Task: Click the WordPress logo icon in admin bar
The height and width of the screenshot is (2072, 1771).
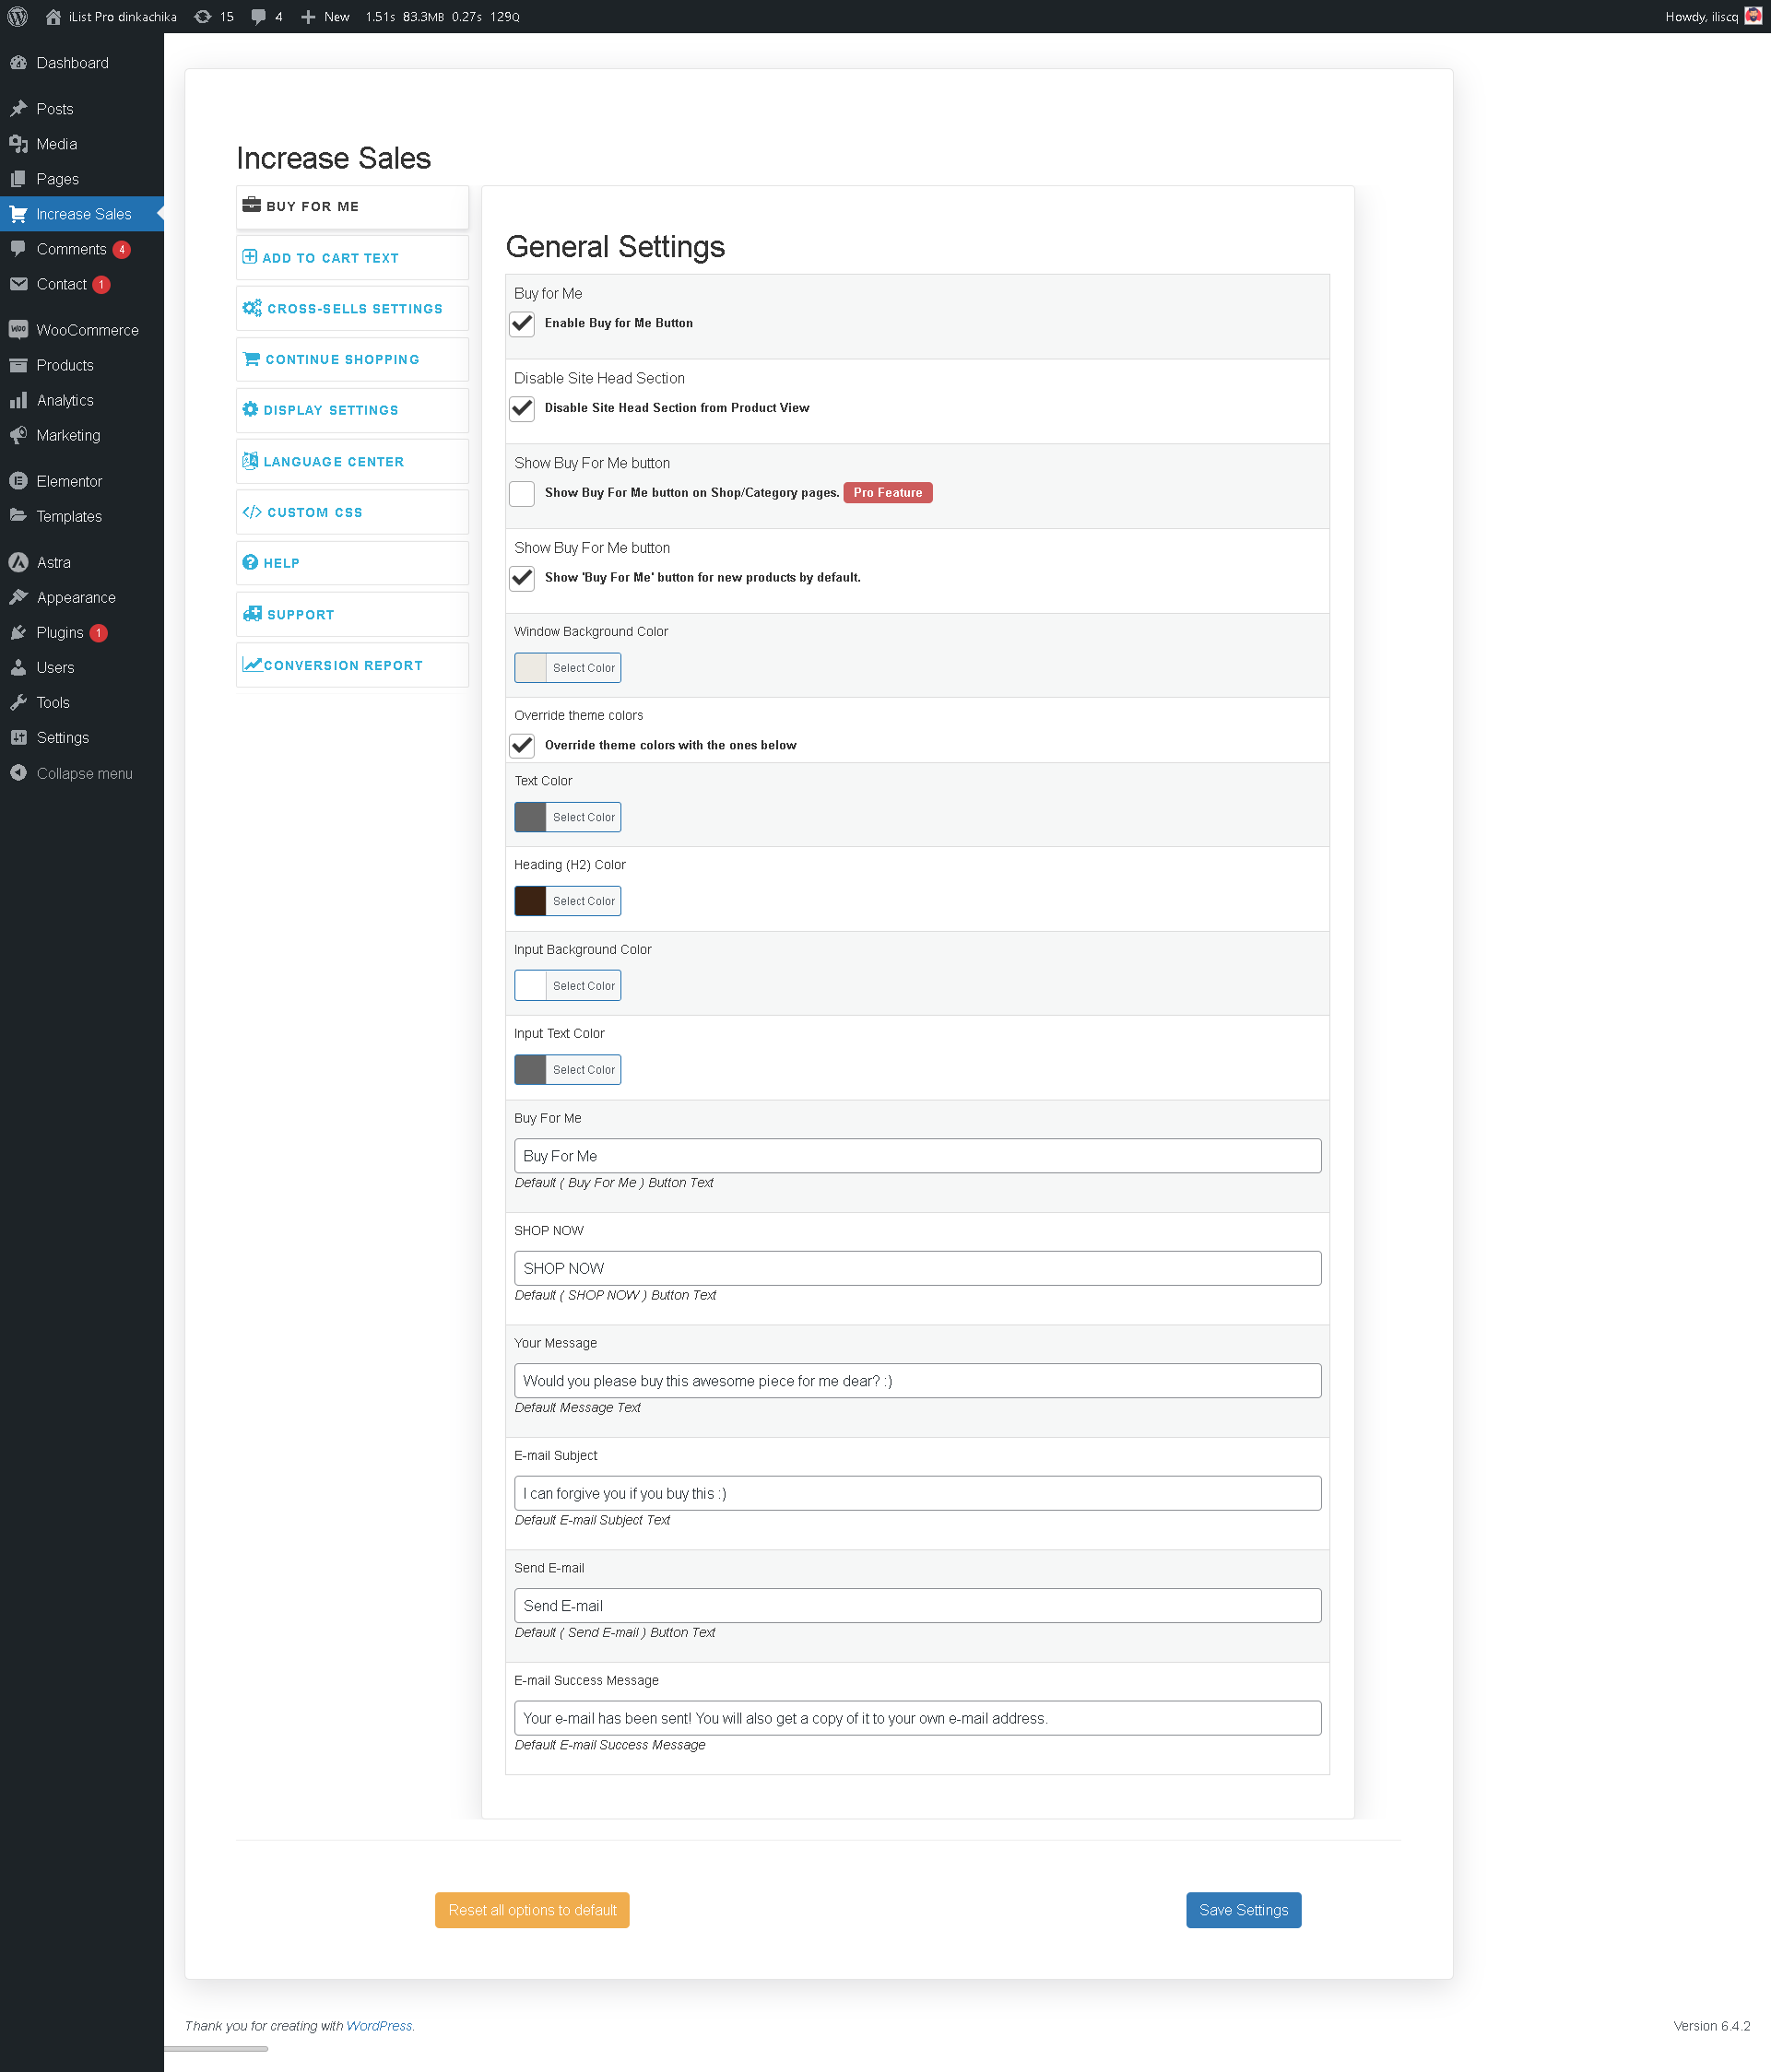Action: pos(17,16)
